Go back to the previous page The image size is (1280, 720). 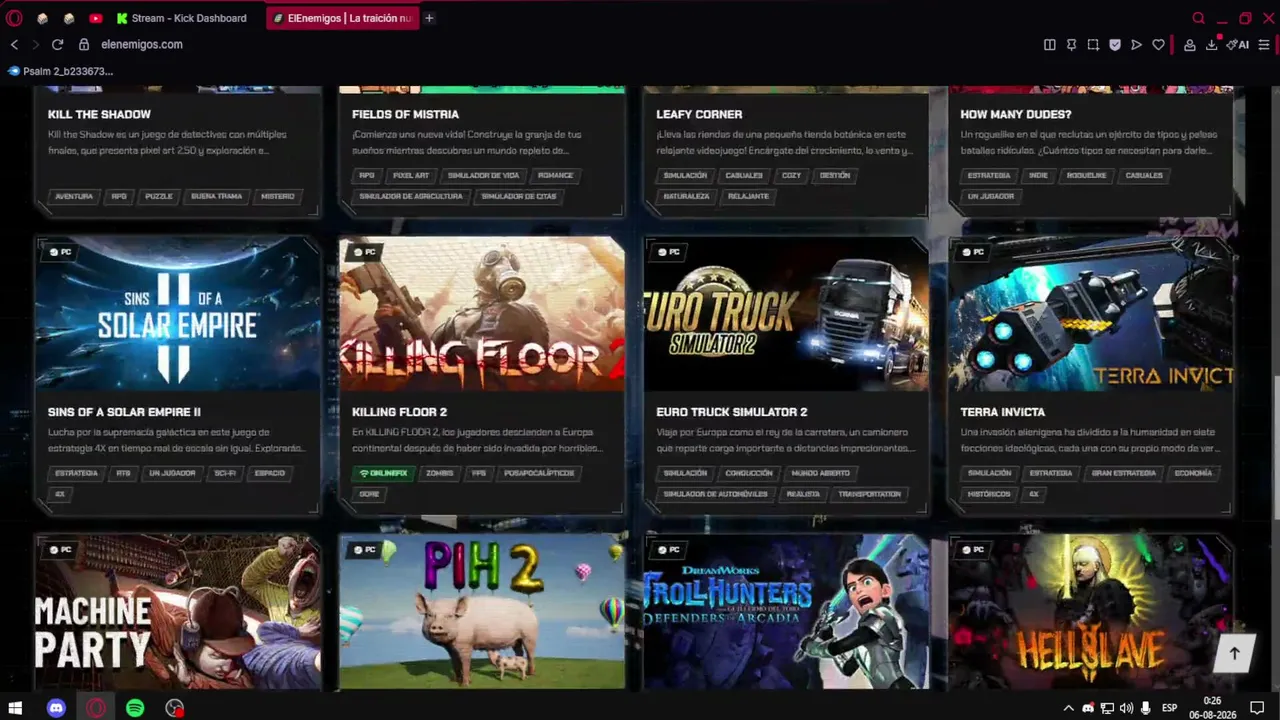[14, 45]
